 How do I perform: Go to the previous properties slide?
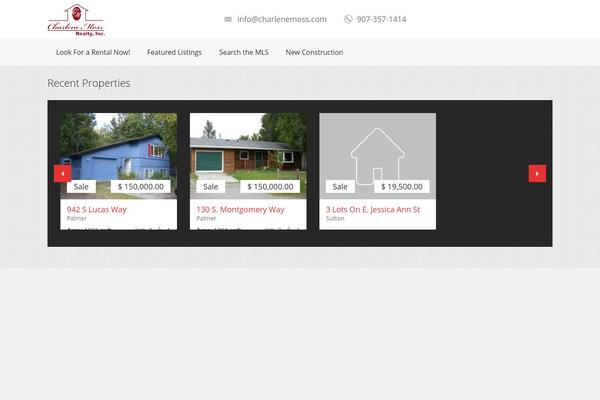pyautogui.click(x=62, y=174)
